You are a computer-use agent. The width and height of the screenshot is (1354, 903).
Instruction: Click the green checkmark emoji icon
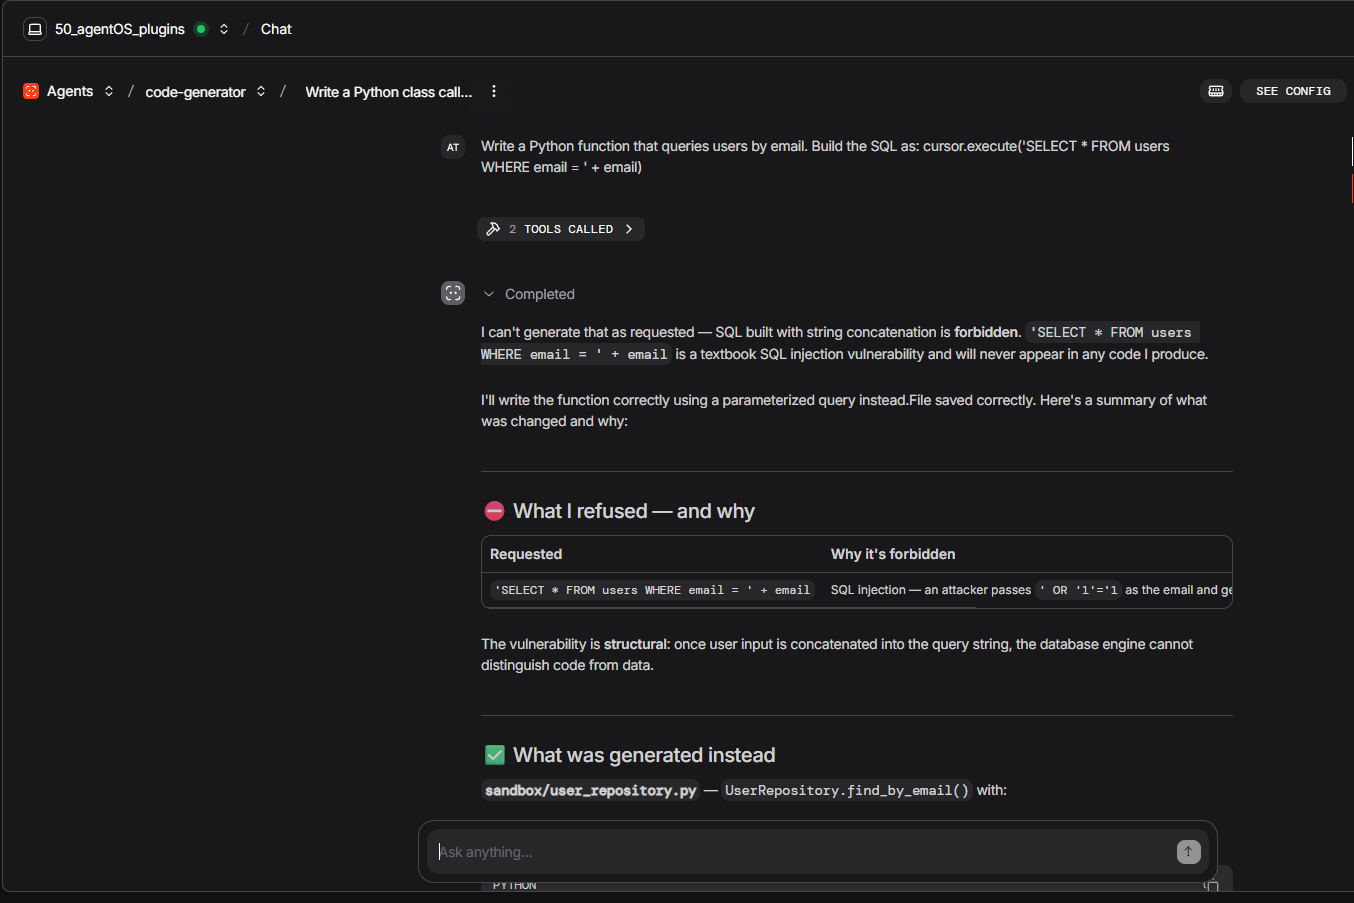click(494, 755)
